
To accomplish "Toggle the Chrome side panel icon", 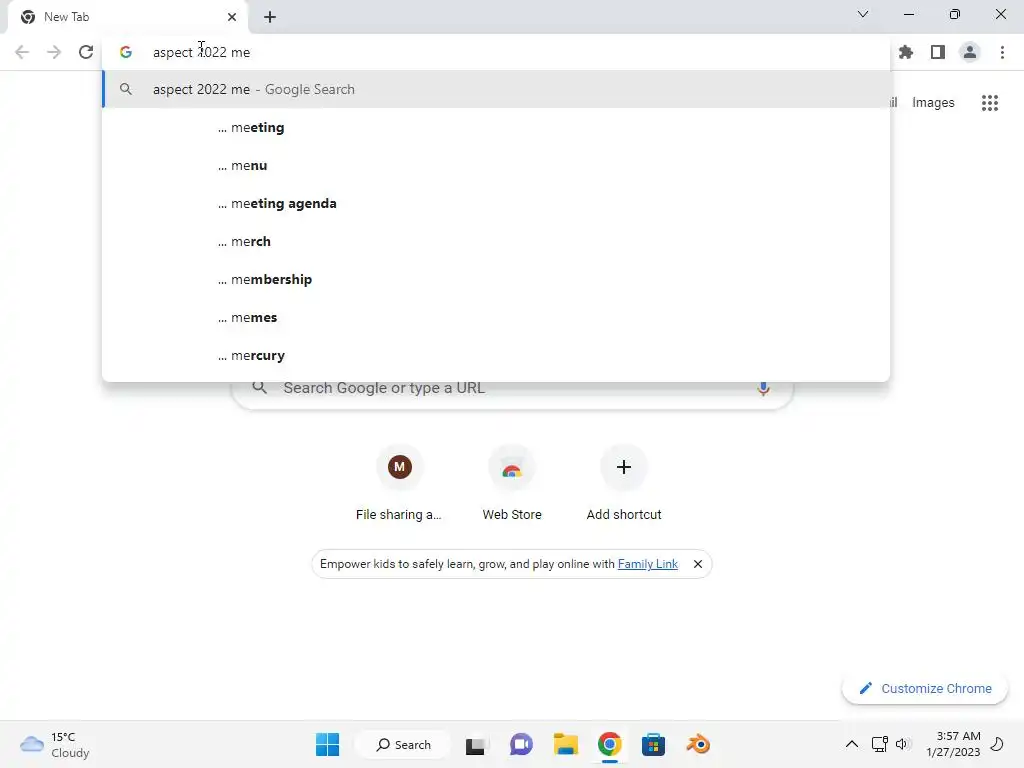I will click(938, 52).
